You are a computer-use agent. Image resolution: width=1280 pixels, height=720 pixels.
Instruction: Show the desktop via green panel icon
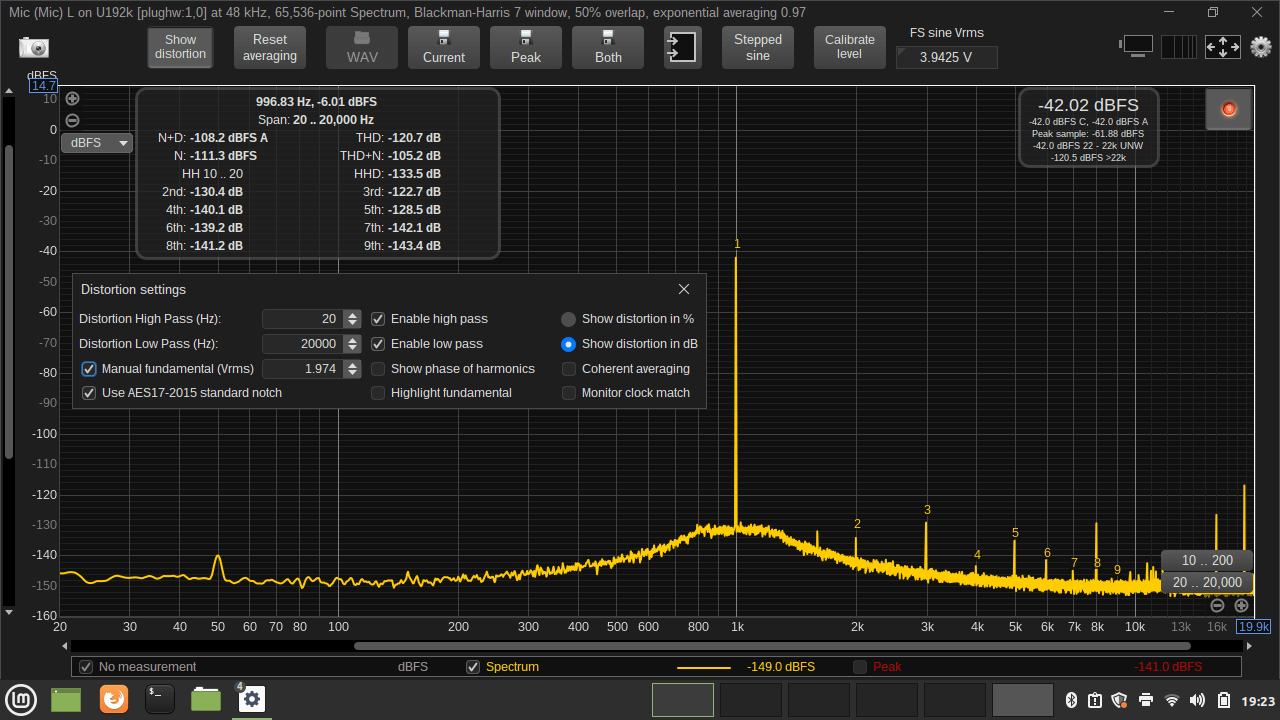(66, 699)
